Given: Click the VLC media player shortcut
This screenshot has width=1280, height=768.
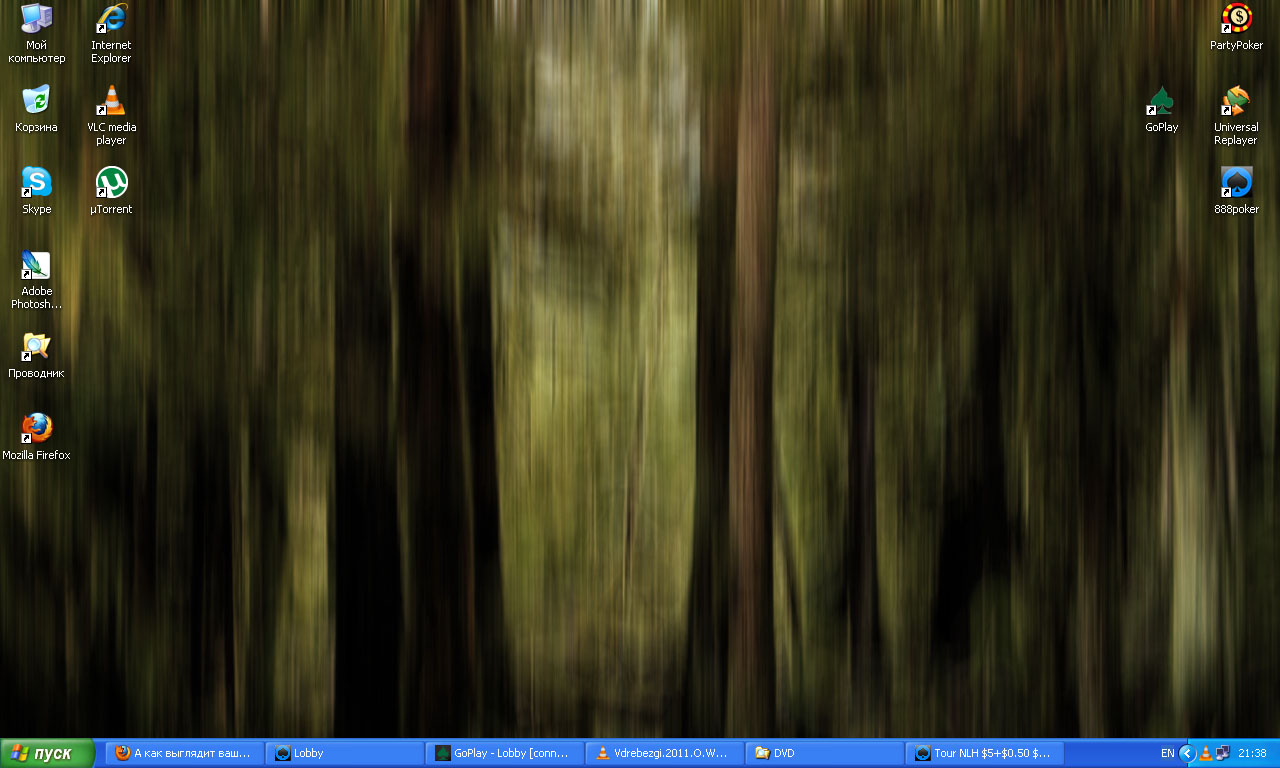Looking at the screenshot, I should tap(111, 115).
